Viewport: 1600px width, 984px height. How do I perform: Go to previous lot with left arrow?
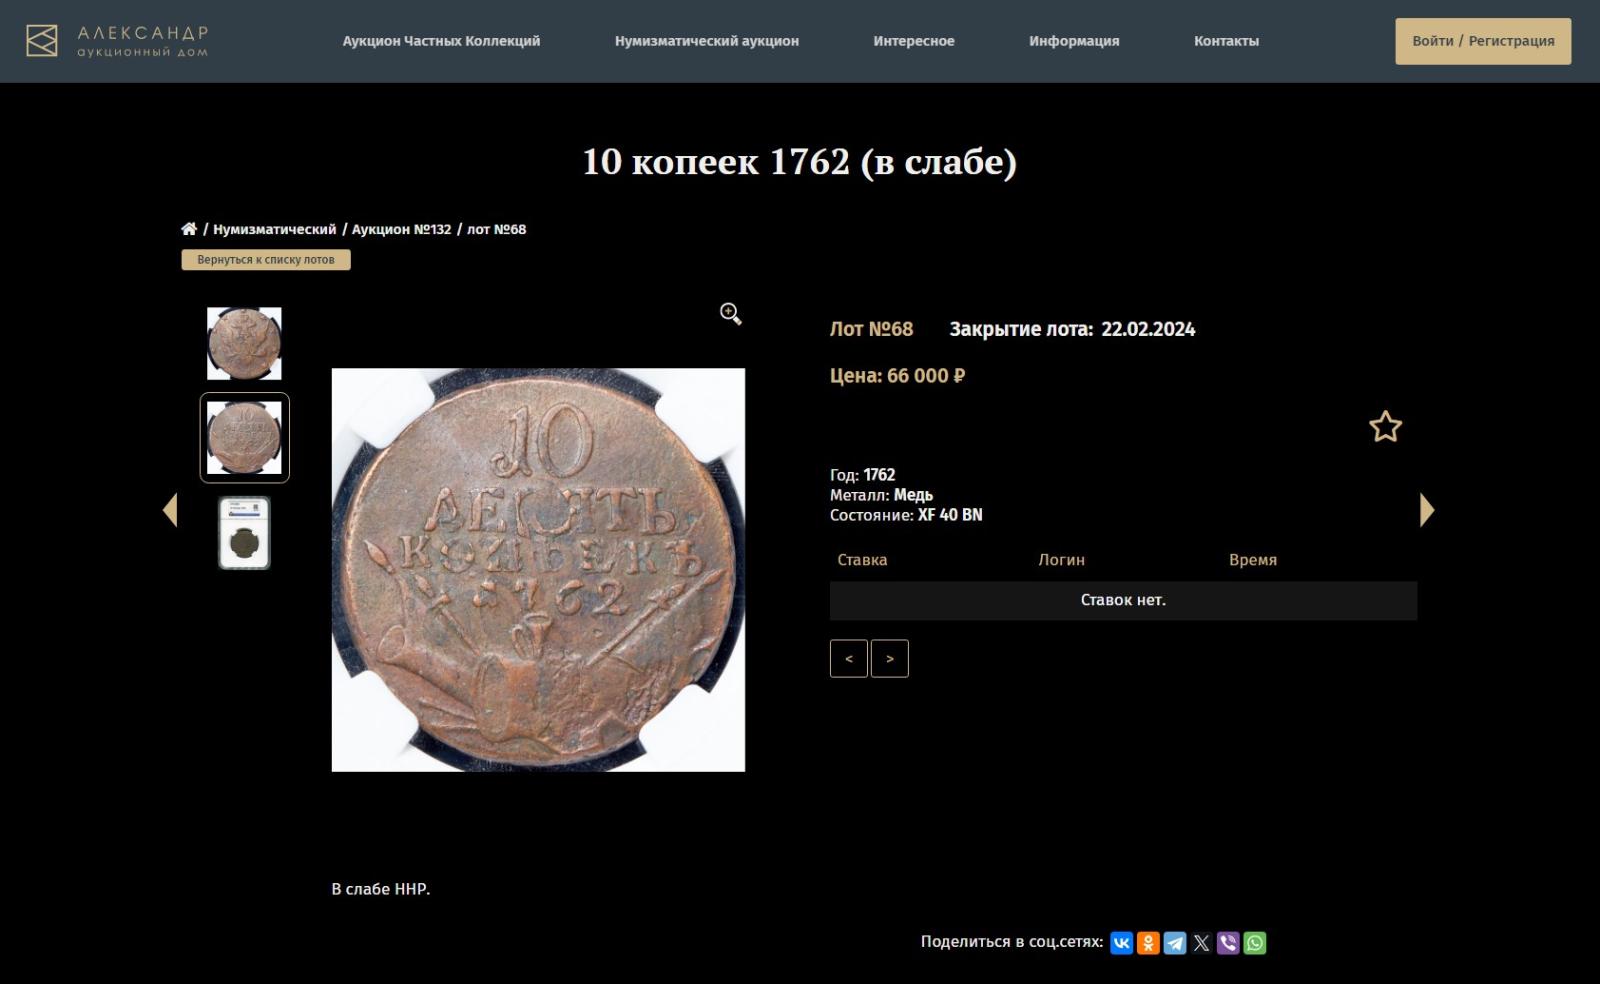click(170, 510)
